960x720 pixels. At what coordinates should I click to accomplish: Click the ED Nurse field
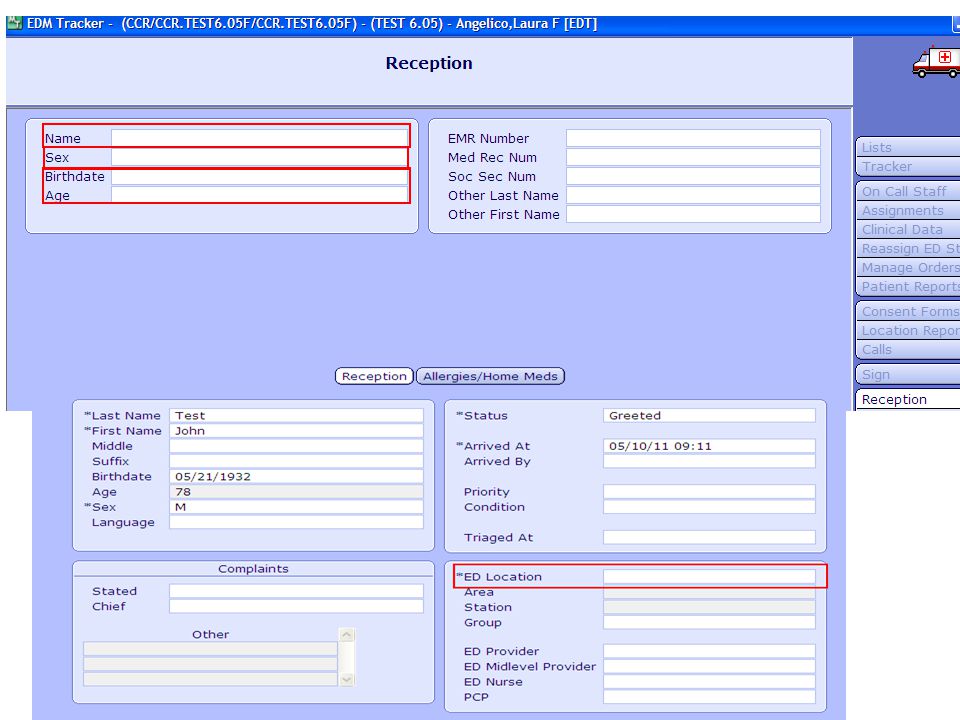coord(710,682)
